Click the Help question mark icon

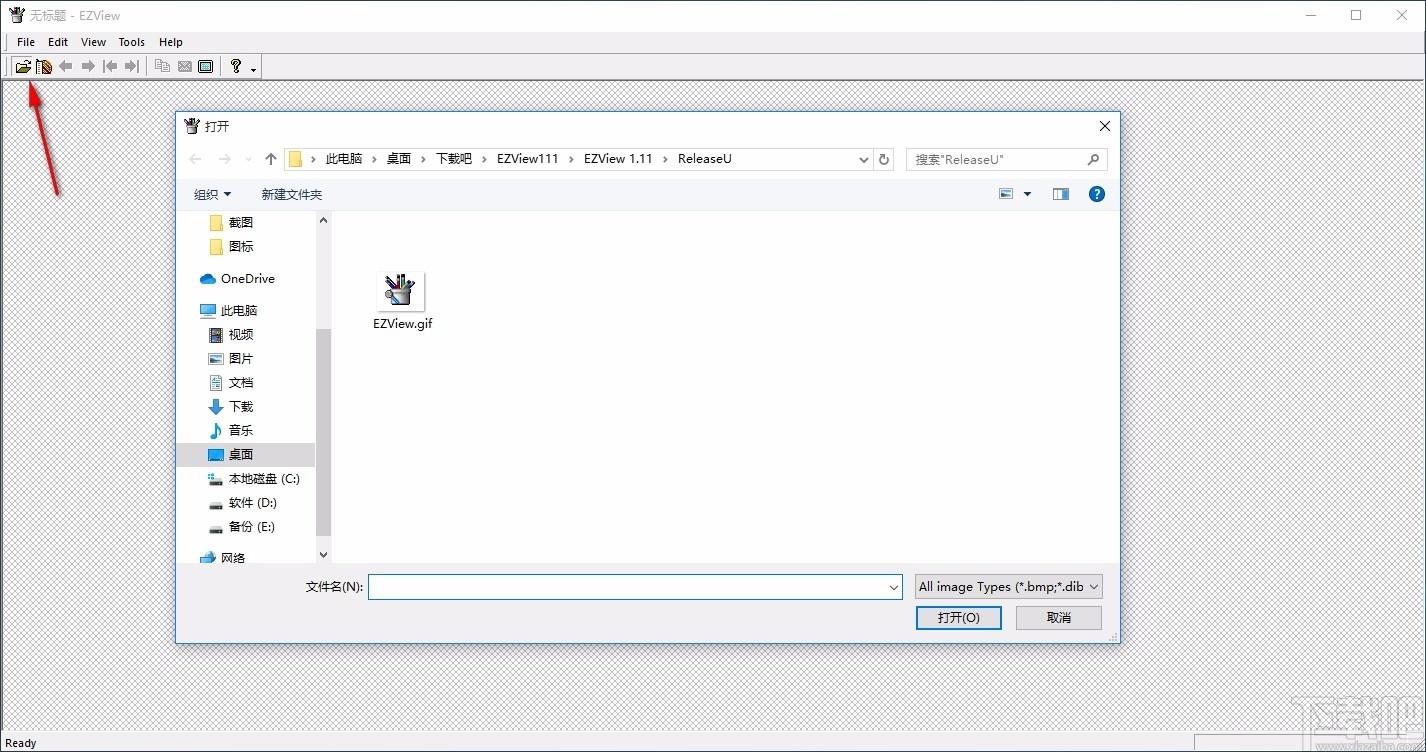(x=236, y=67)
